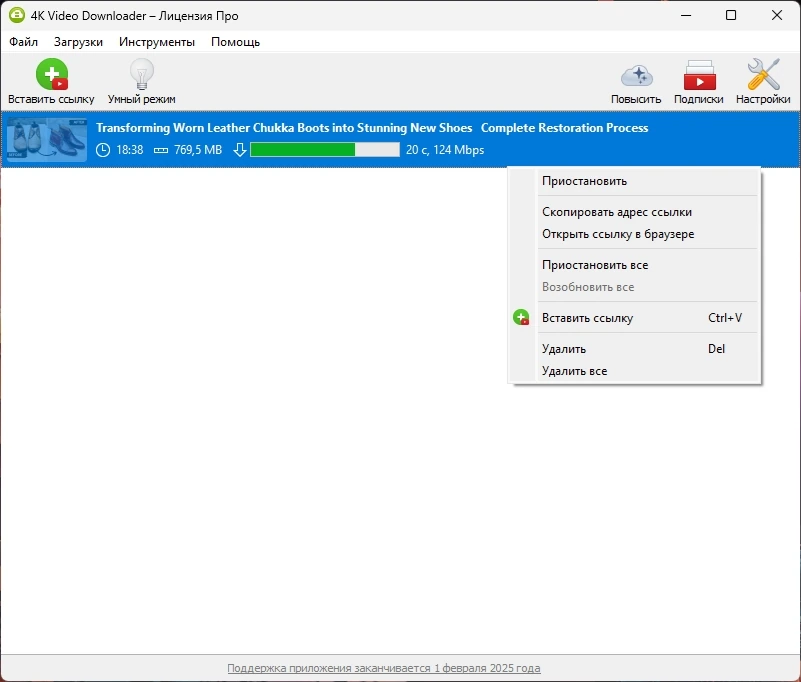Screen dimensions: 801x682
Task: Click the green download progress bar
Action: [x=325, y=150]
